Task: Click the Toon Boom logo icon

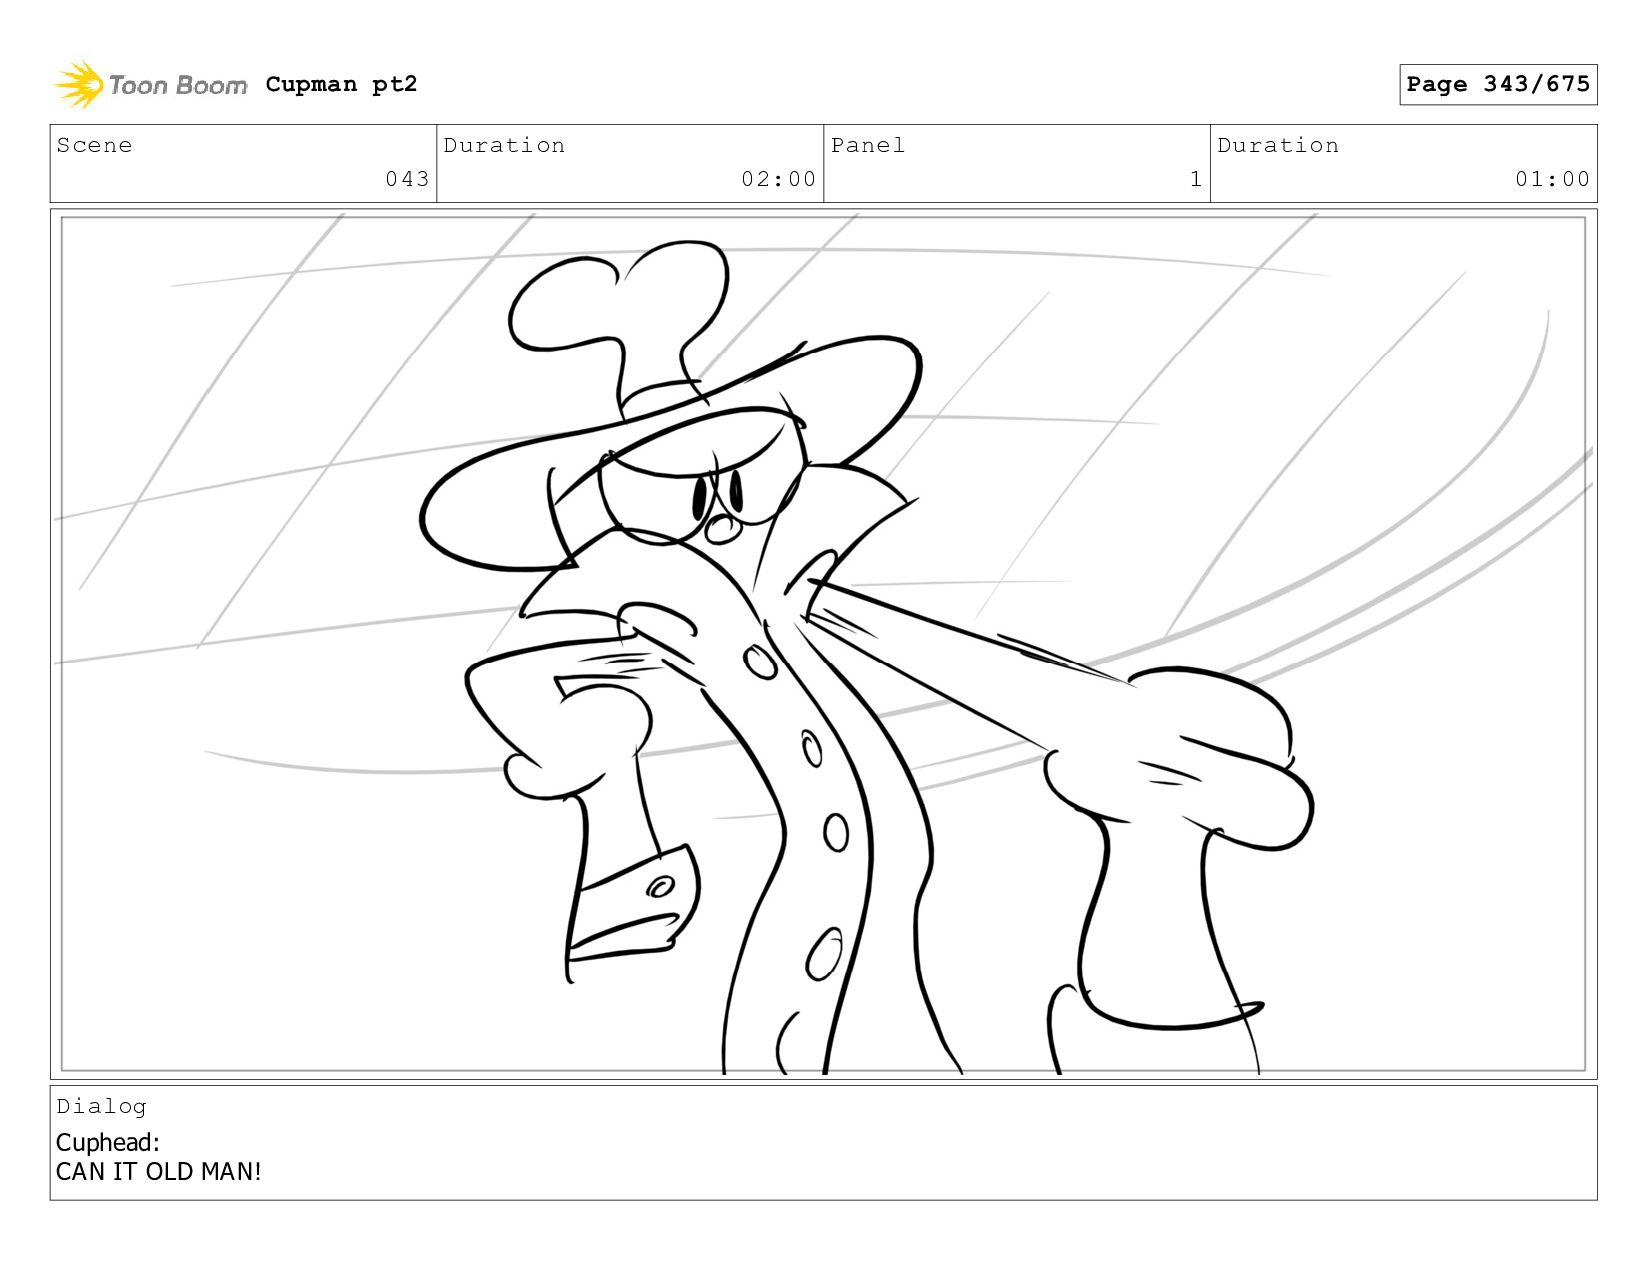Action: (x=79, y=85)
